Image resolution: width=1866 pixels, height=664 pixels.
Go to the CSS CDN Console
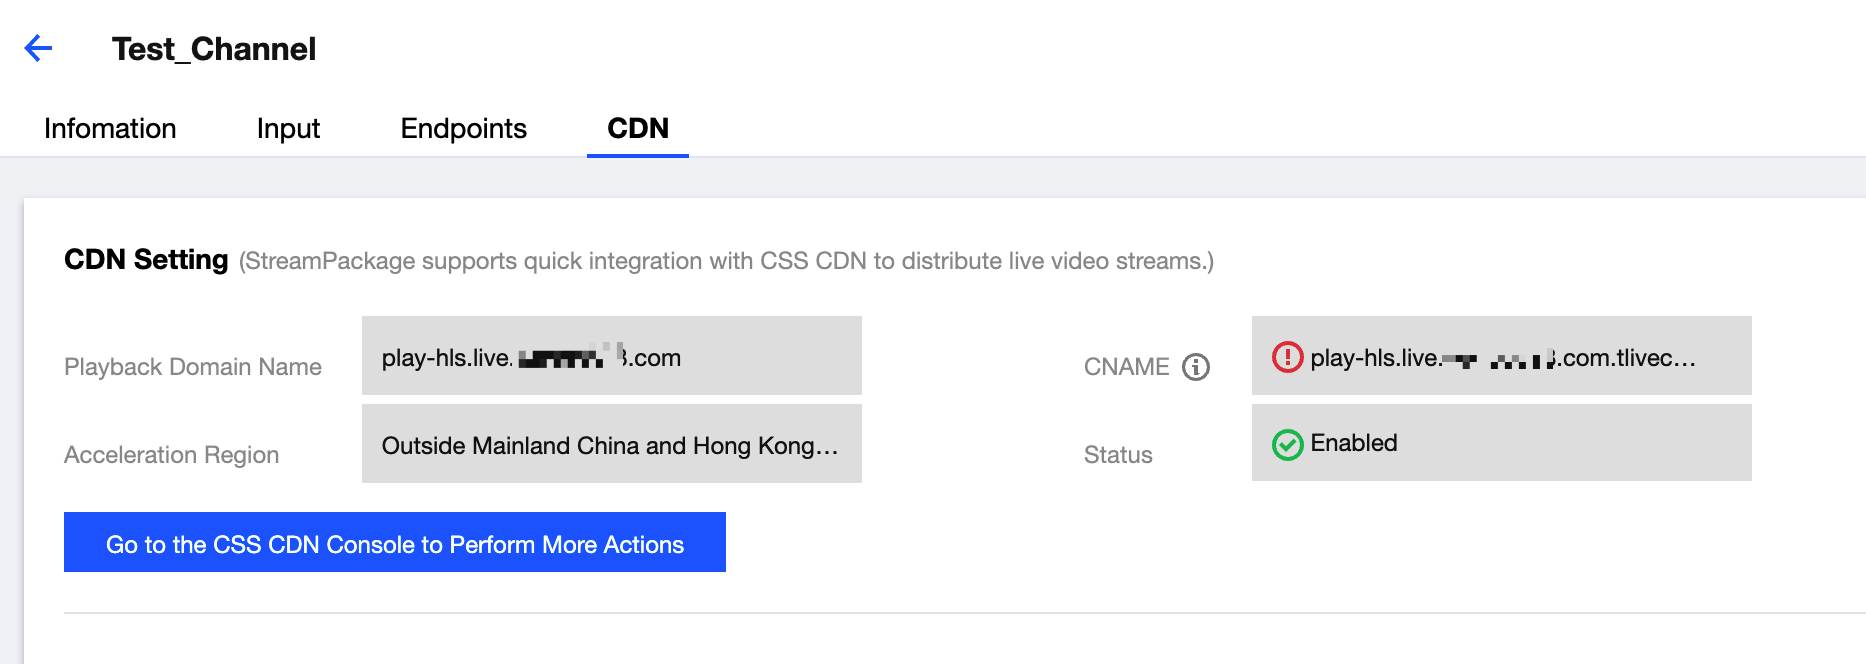click(x=394, y=543)
